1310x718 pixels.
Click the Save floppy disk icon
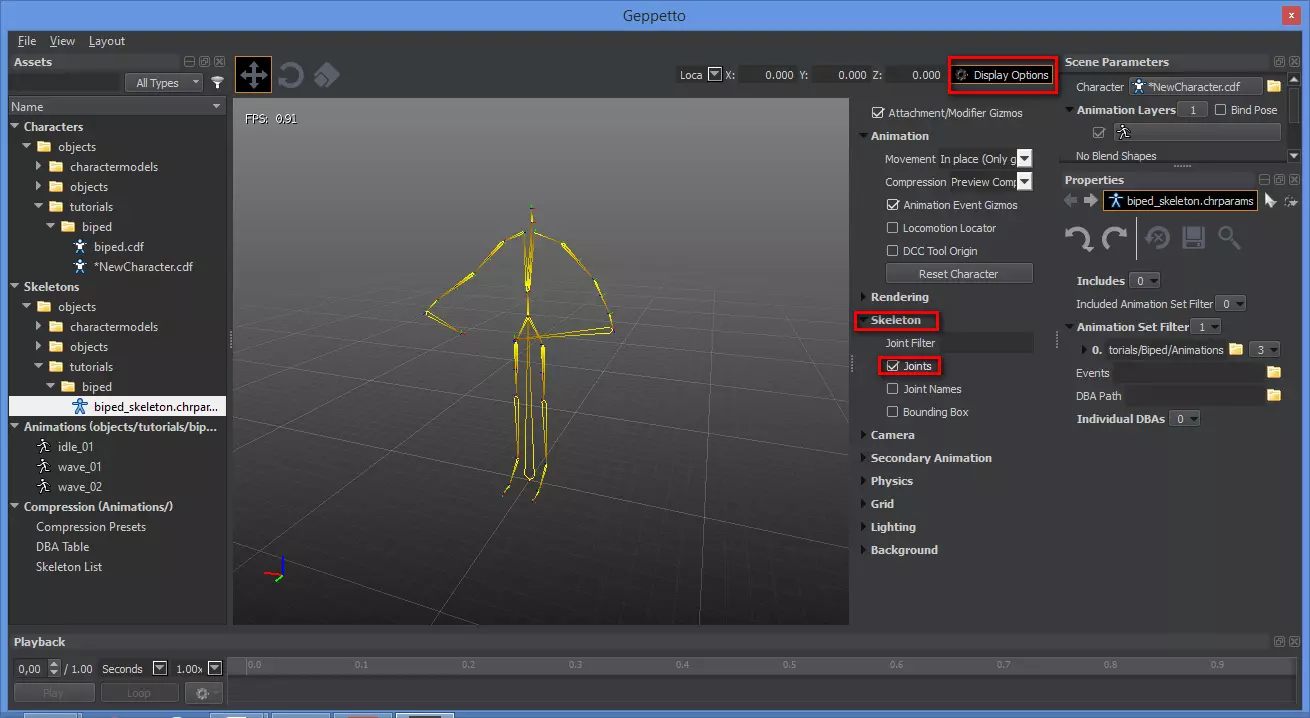pyautogui.click(x=1192, y=238)
